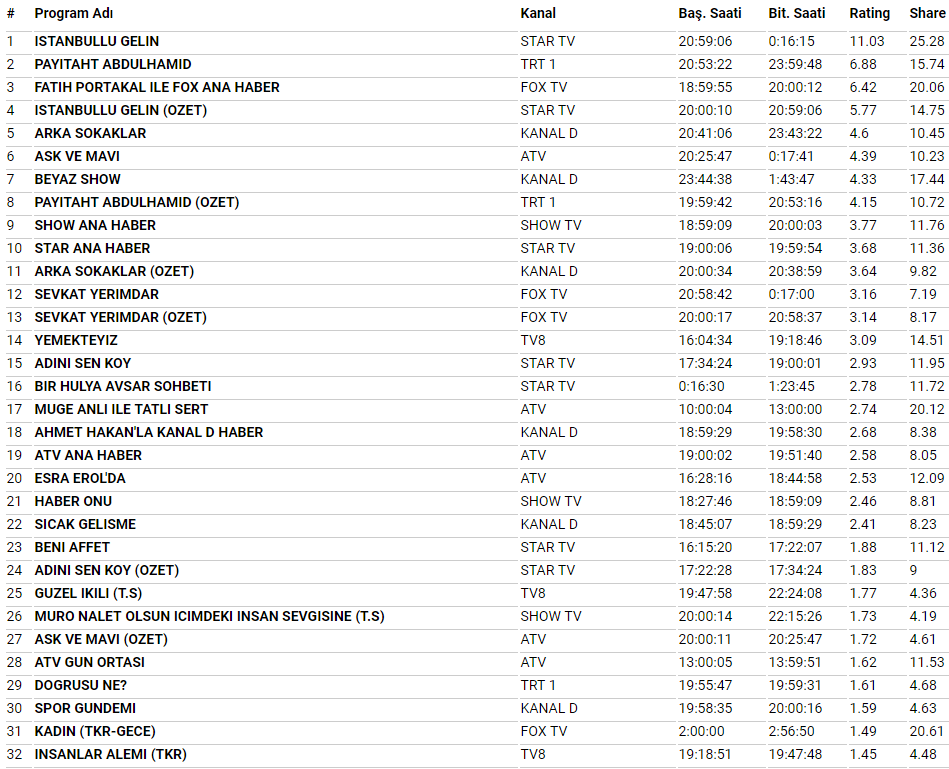Select BIR HULYA AVSAR SOHBETI entry

pyautogui.click(x=123, y=386)
